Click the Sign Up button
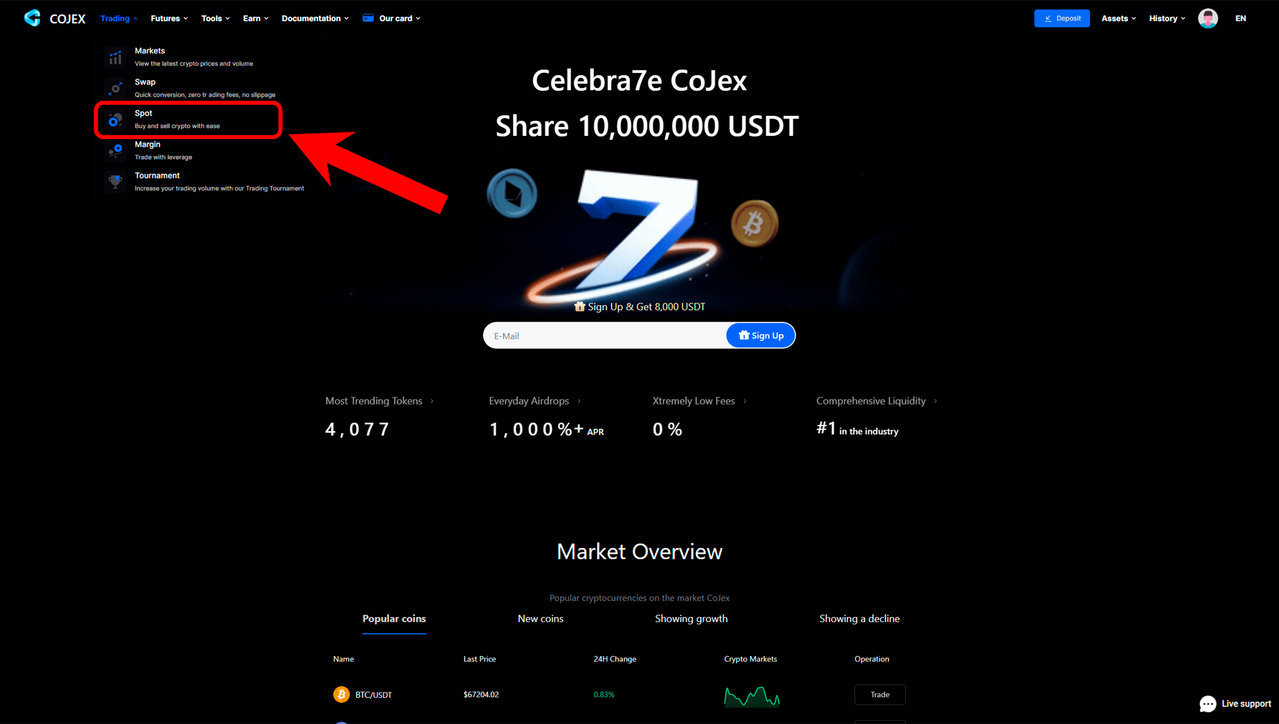This screenshot has width=1279, height=724. coord(761,335)
